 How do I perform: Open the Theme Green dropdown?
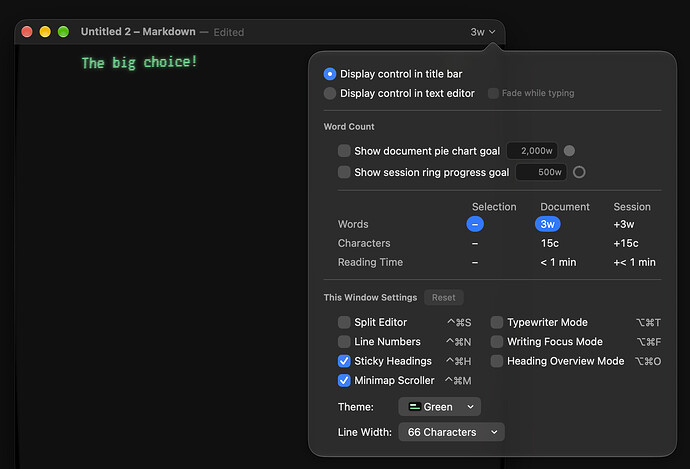click(439, 407)
